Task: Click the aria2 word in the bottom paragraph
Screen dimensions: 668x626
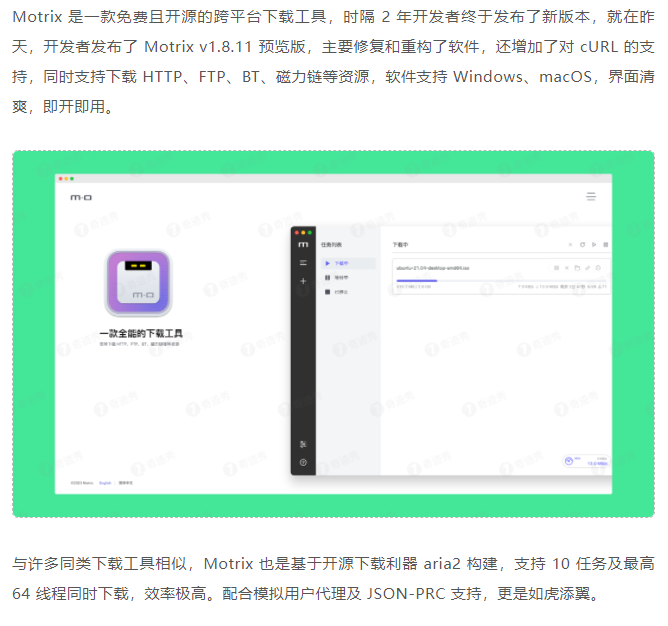Action: coord(442,564)
